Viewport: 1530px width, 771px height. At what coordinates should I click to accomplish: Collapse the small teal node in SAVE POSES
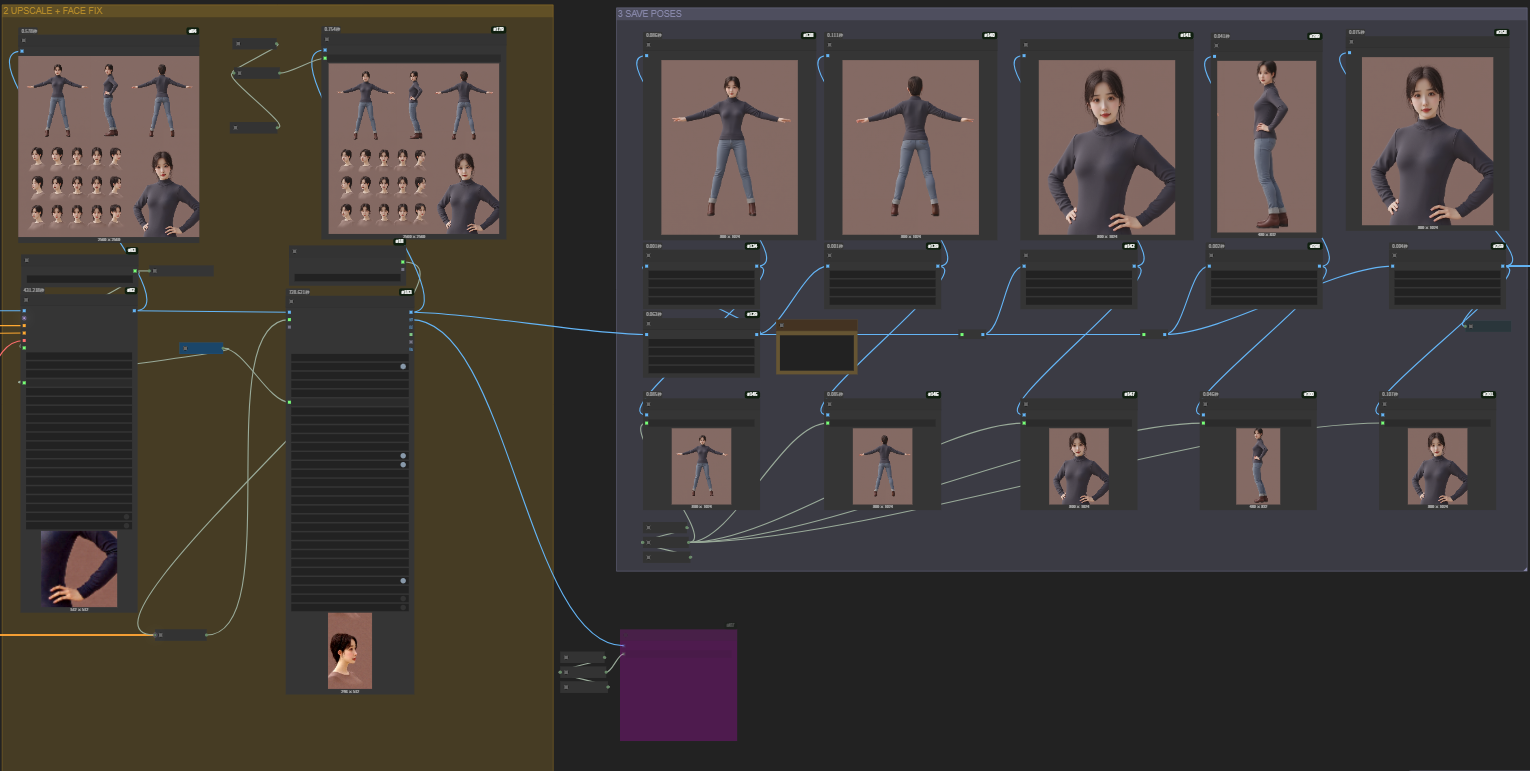pos(1470,326)
